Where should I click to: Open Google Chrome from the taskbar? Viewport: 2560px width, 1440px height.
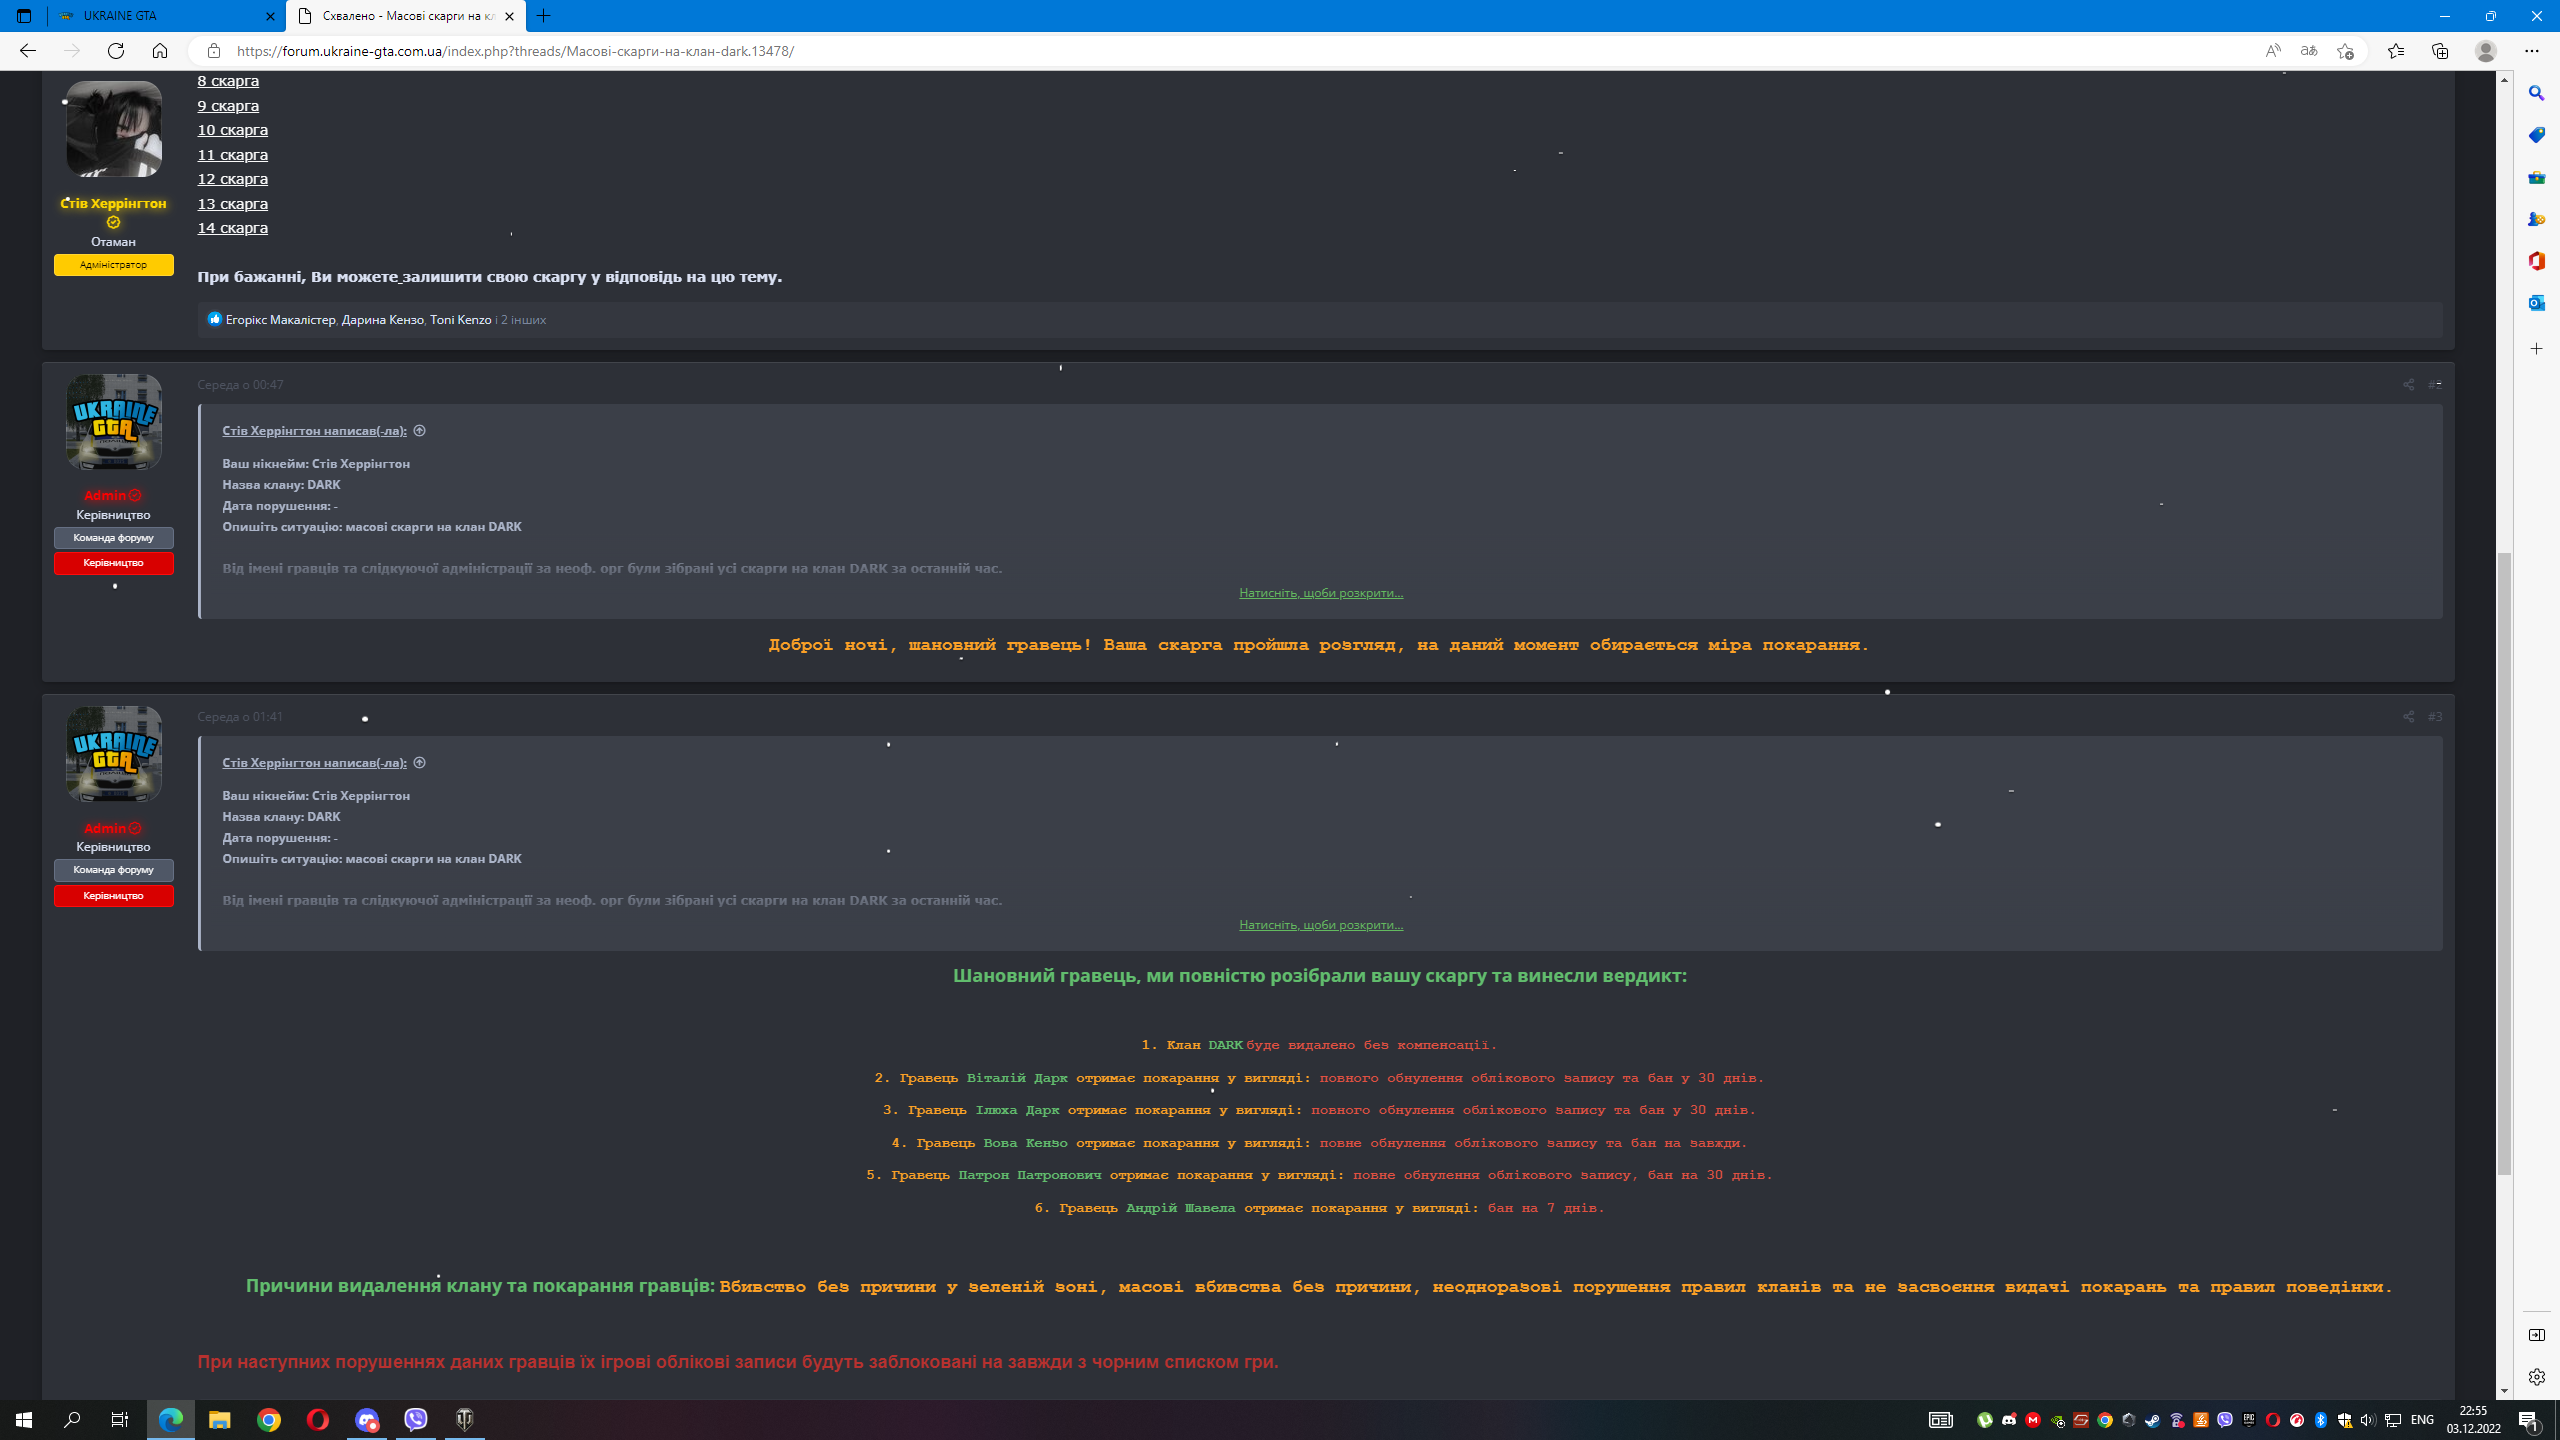click(268, 1420)
